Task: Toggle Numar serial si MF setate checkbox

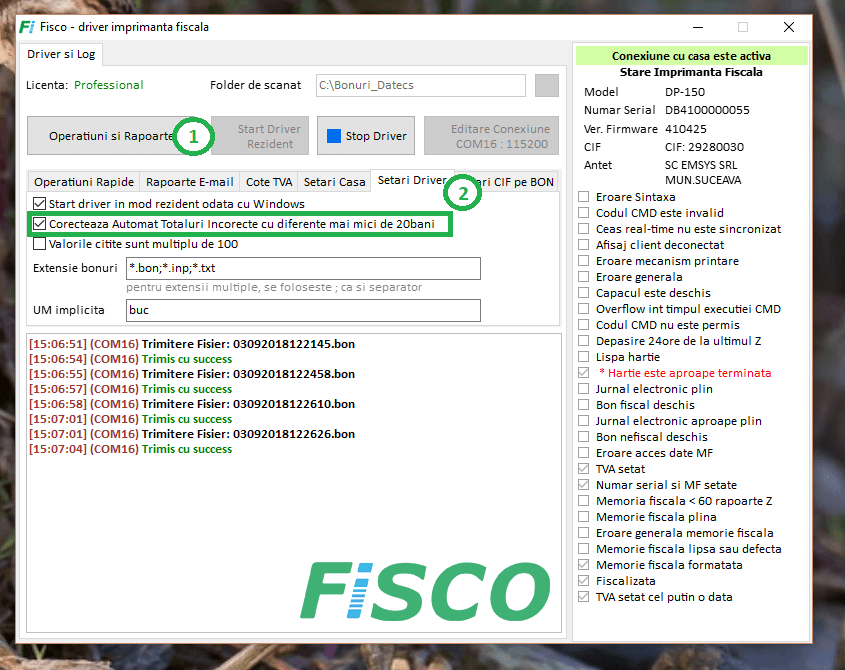Action: (x=584, y=485)
